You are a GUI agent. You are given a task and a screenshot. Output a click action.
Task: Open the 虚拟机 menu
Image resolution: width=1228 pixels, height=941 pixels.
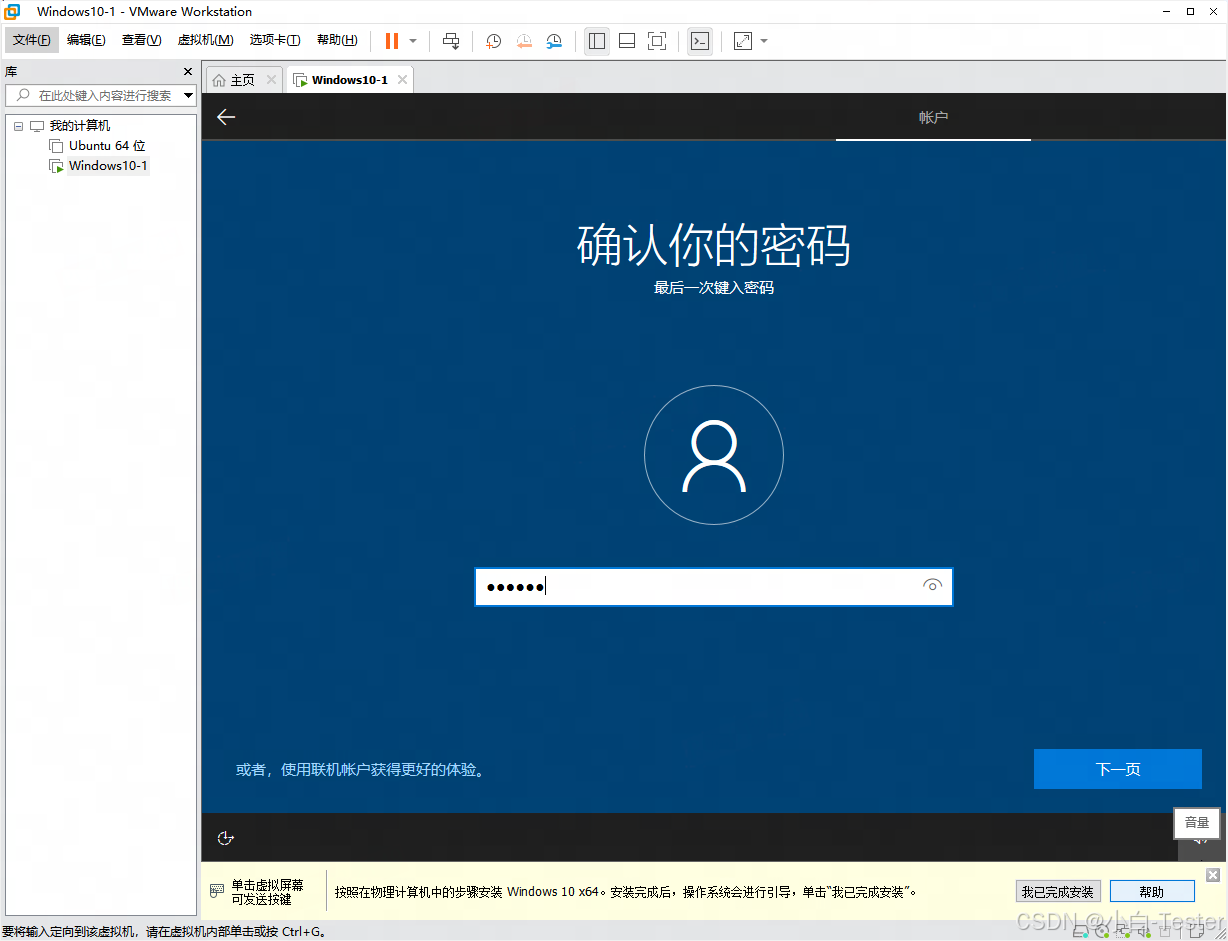205,40
